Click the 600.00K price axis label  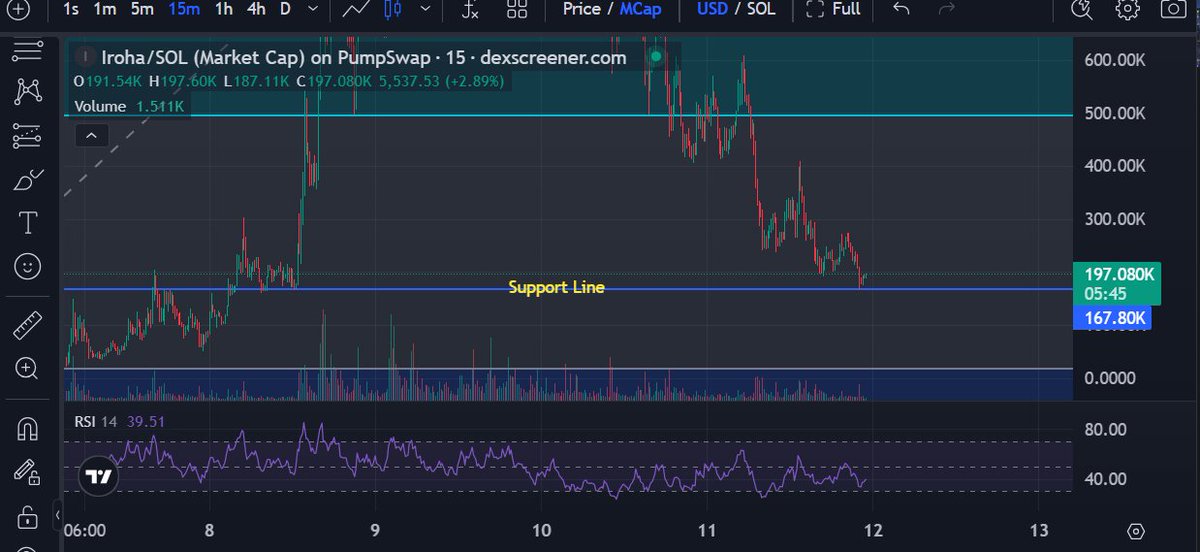point(1115,60)
